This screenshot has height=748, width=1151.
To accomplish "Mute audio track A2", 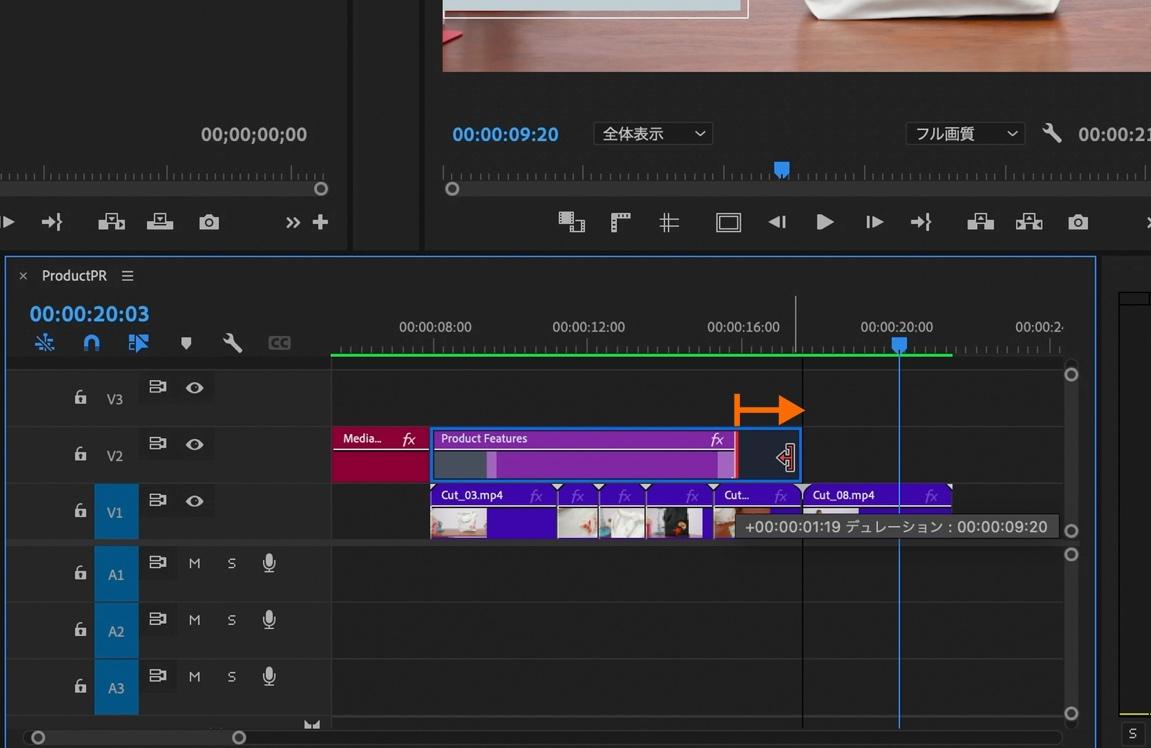I will 194,620.
